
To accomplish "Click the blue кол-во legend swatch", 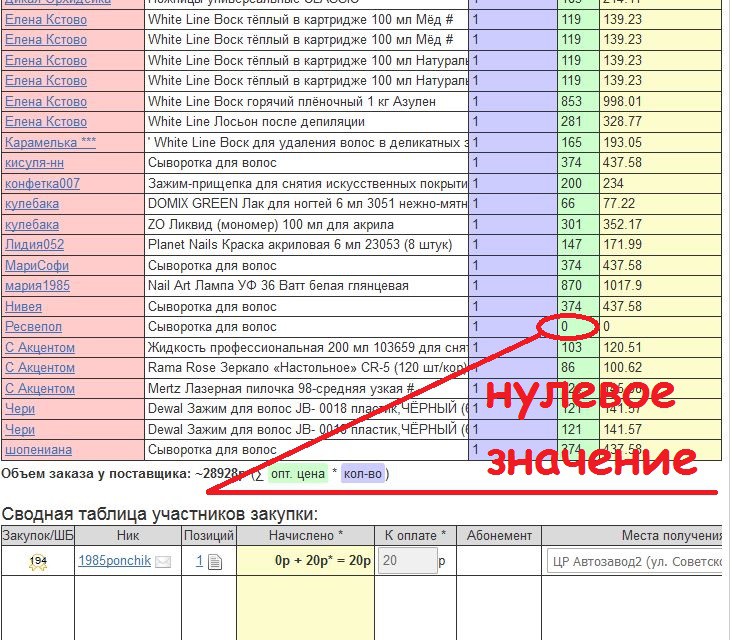I will (363, 474).
